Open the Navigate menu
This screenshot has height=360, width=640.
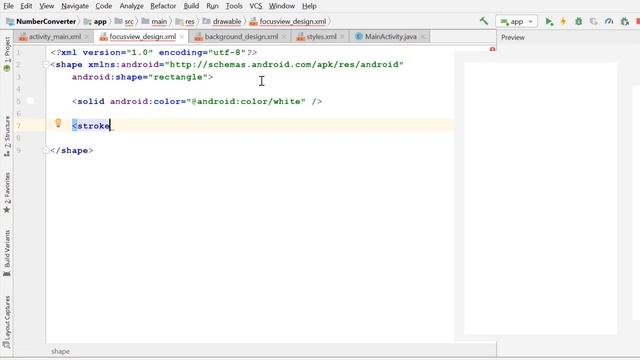coord(75,6)
